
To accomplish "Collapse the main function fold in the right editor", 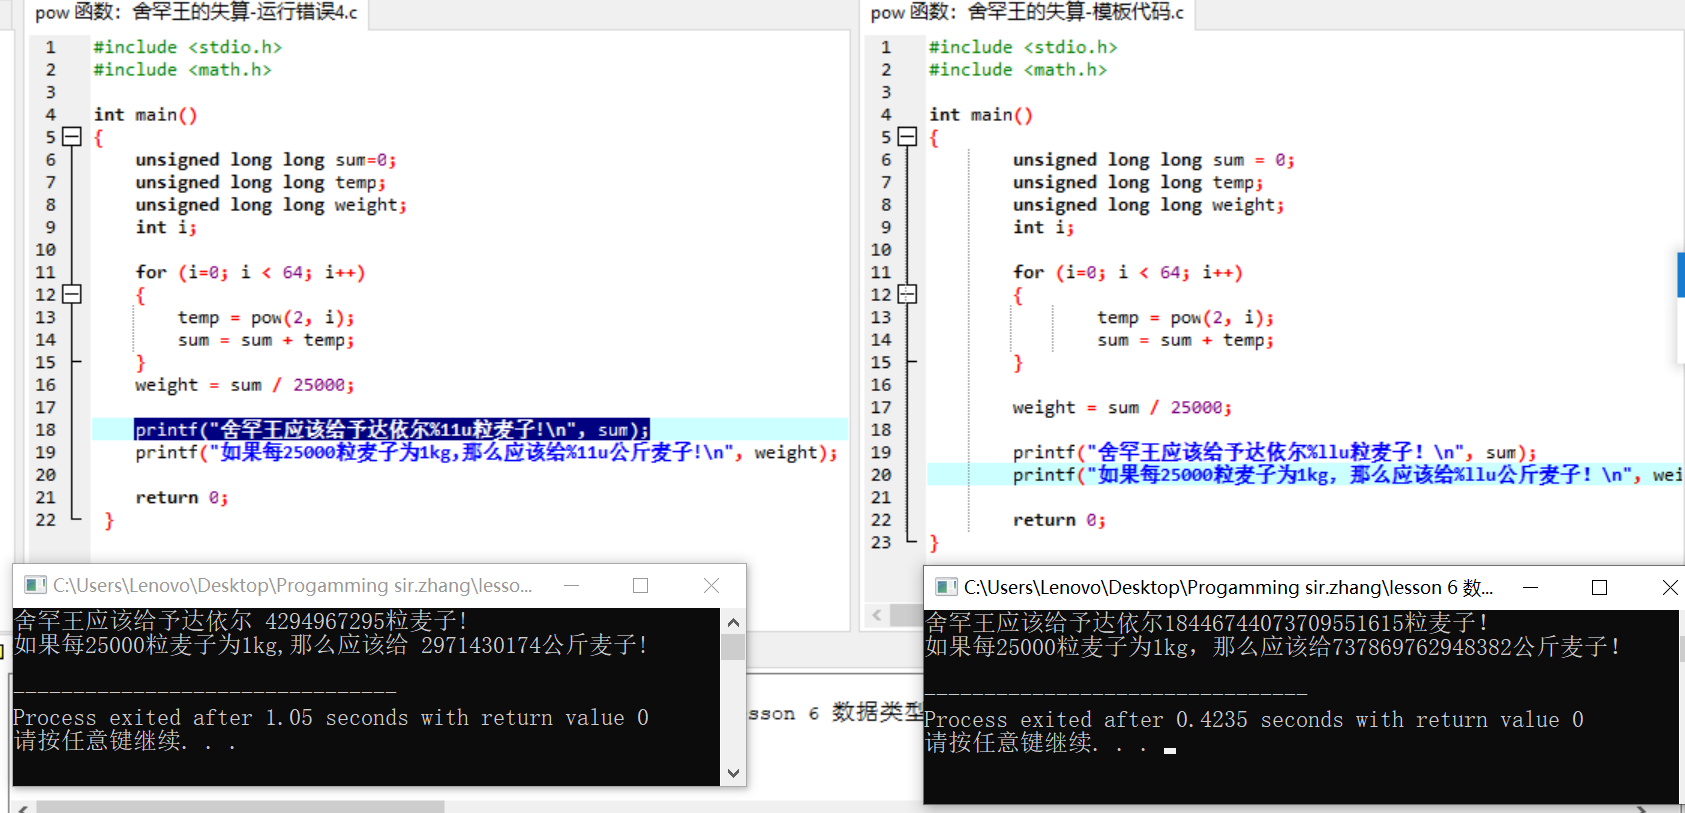I will tap(907, 137).
